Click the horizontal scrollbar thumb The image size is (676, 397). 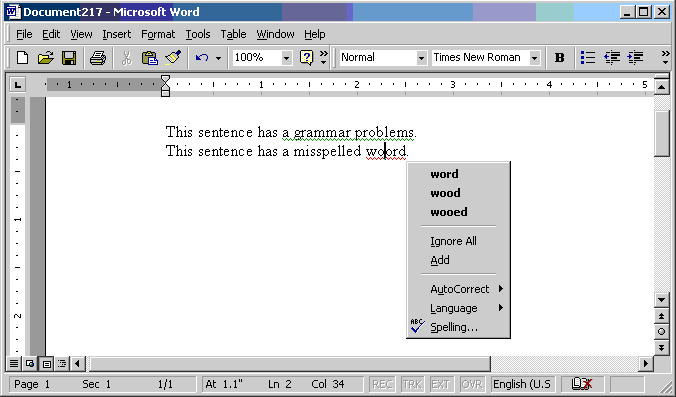coord(290,364)
